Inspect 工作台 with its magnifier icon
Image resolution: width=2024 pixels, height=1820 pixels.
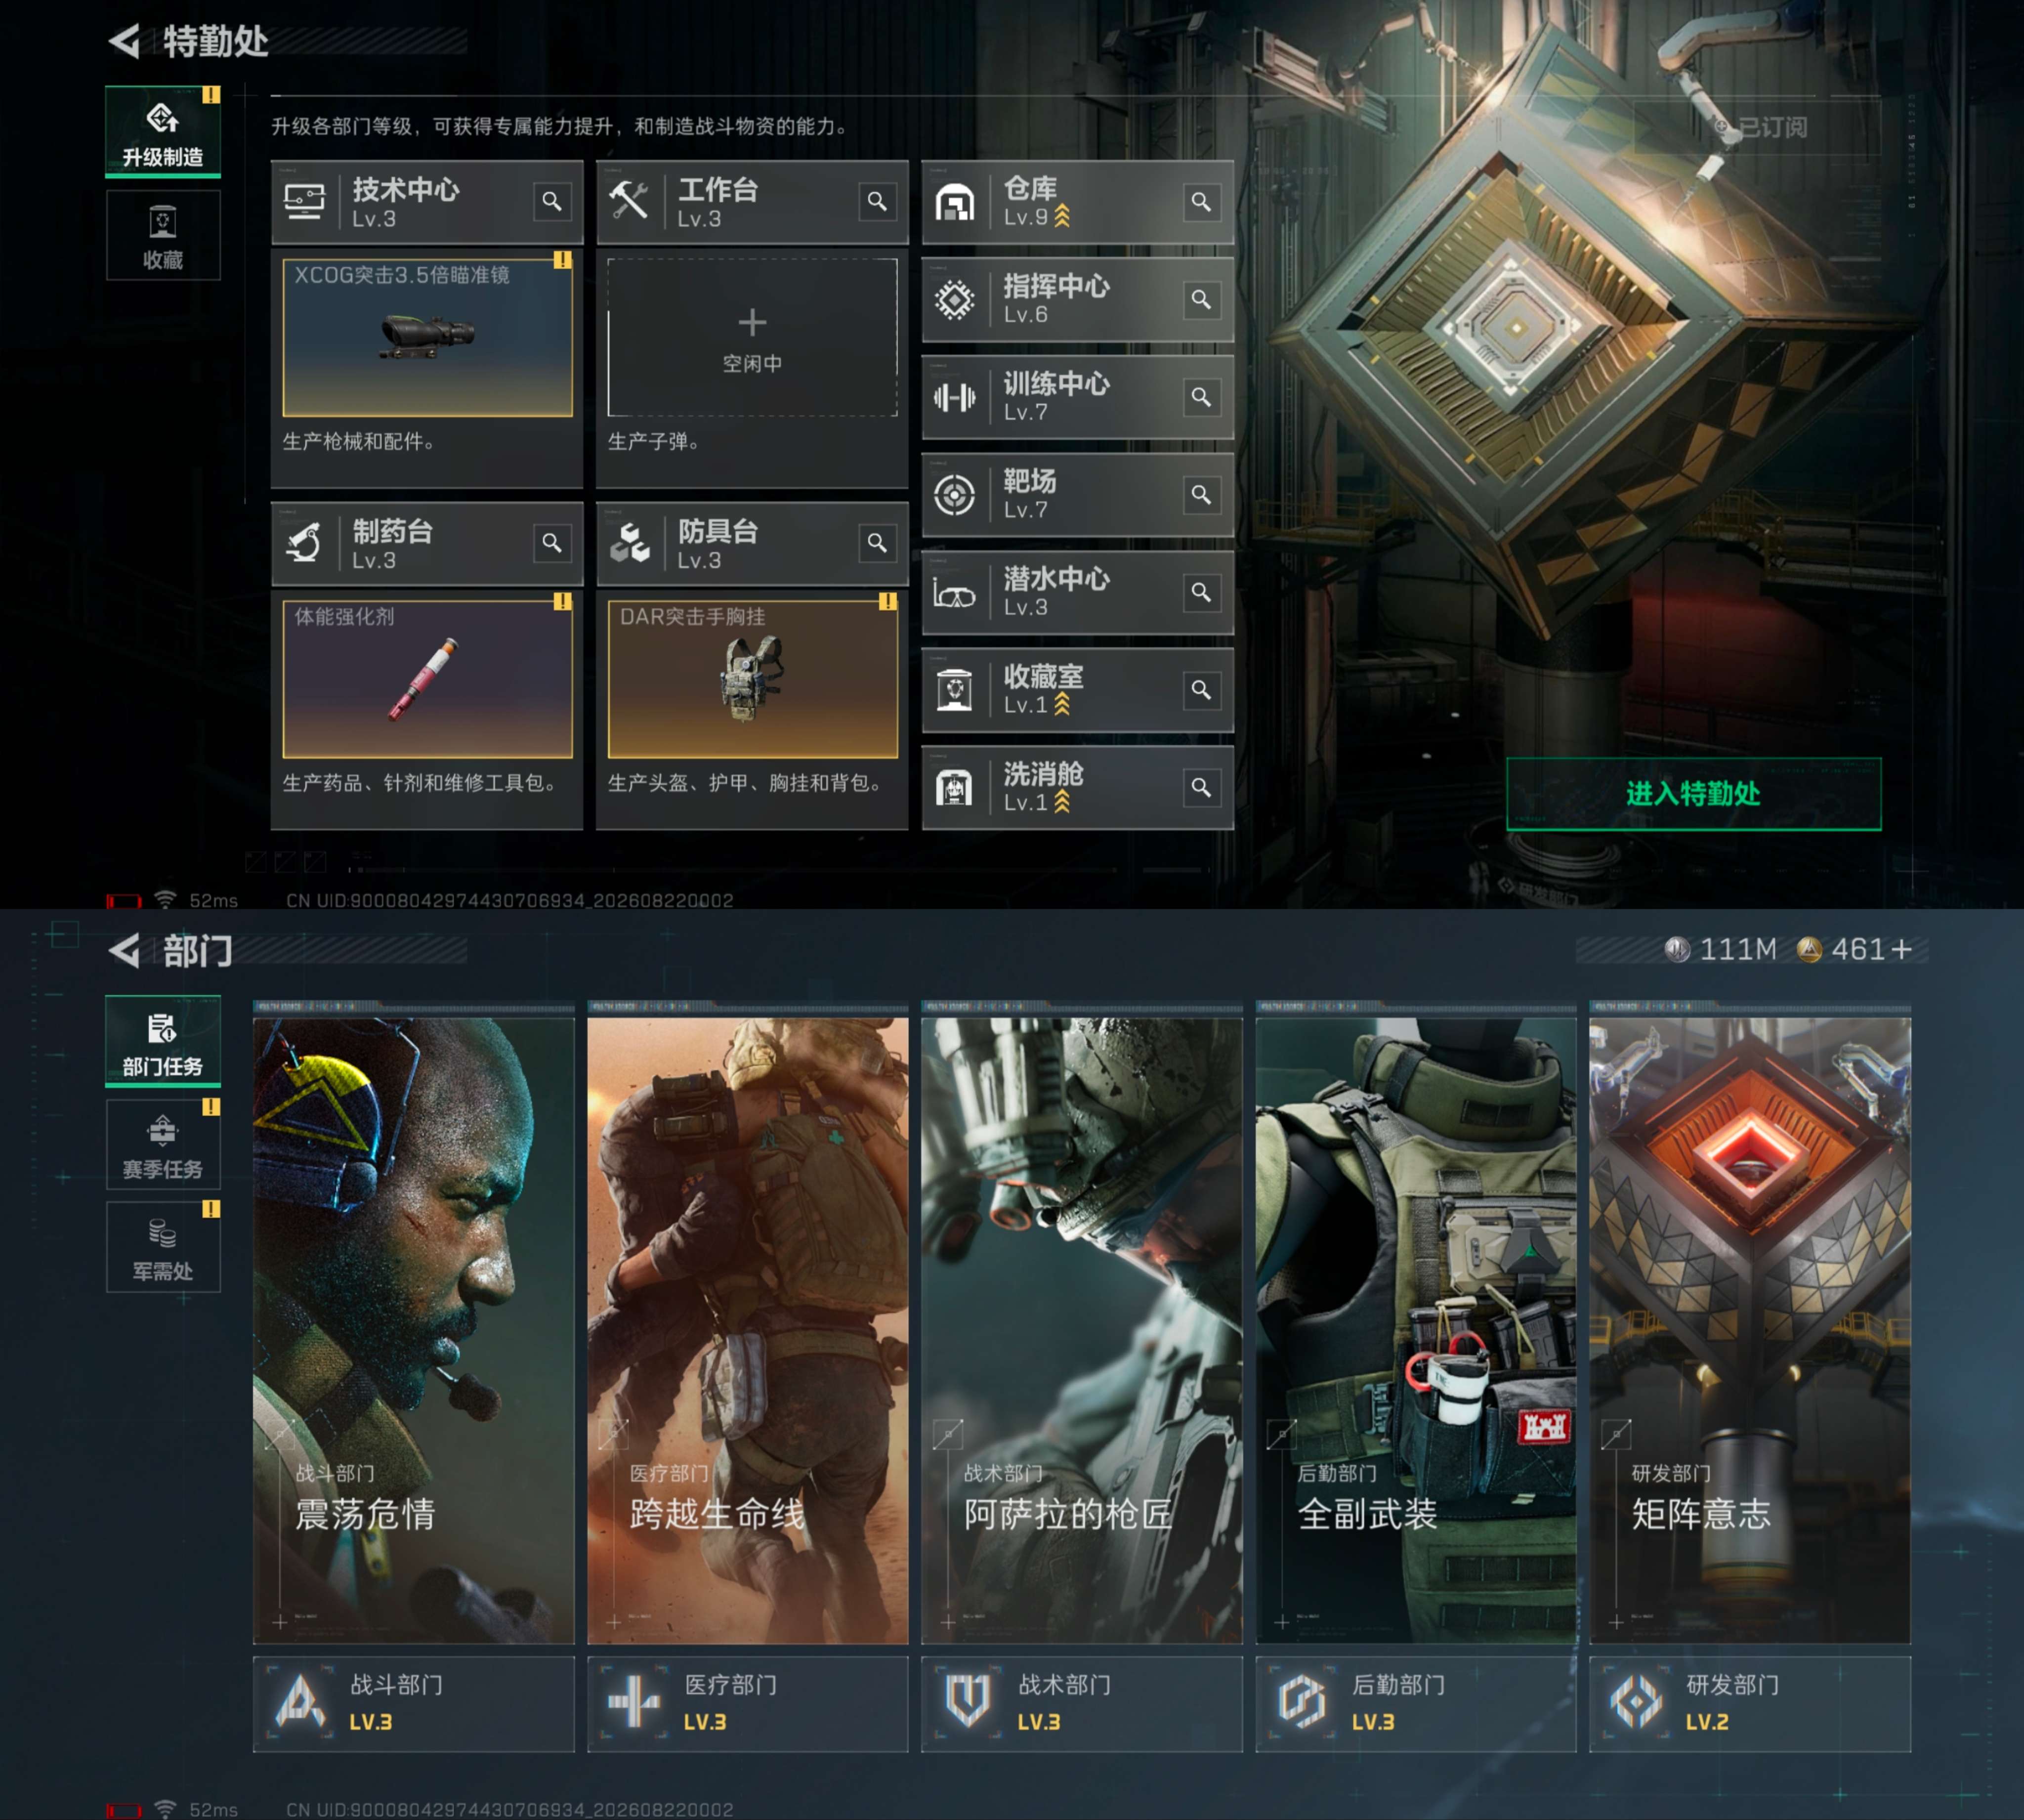[x=877, y=202]
